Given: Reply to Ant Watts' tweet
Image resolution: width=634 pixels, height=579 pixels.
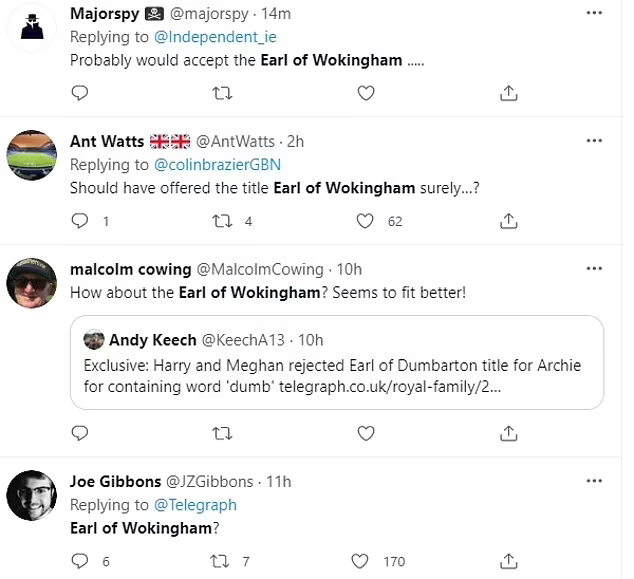Looking at the screenshot, I should point(81,221).
